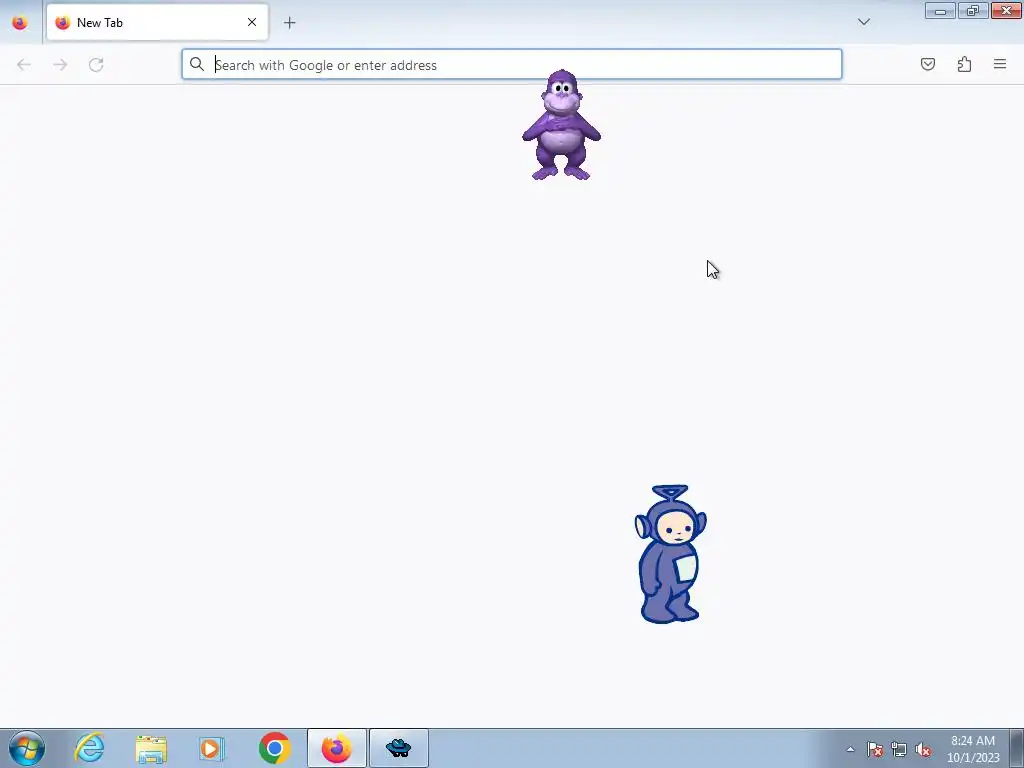This screenshot has width=1024, height=768.
Task: Open network status tray icon
Action: click(x=899, y=749)
